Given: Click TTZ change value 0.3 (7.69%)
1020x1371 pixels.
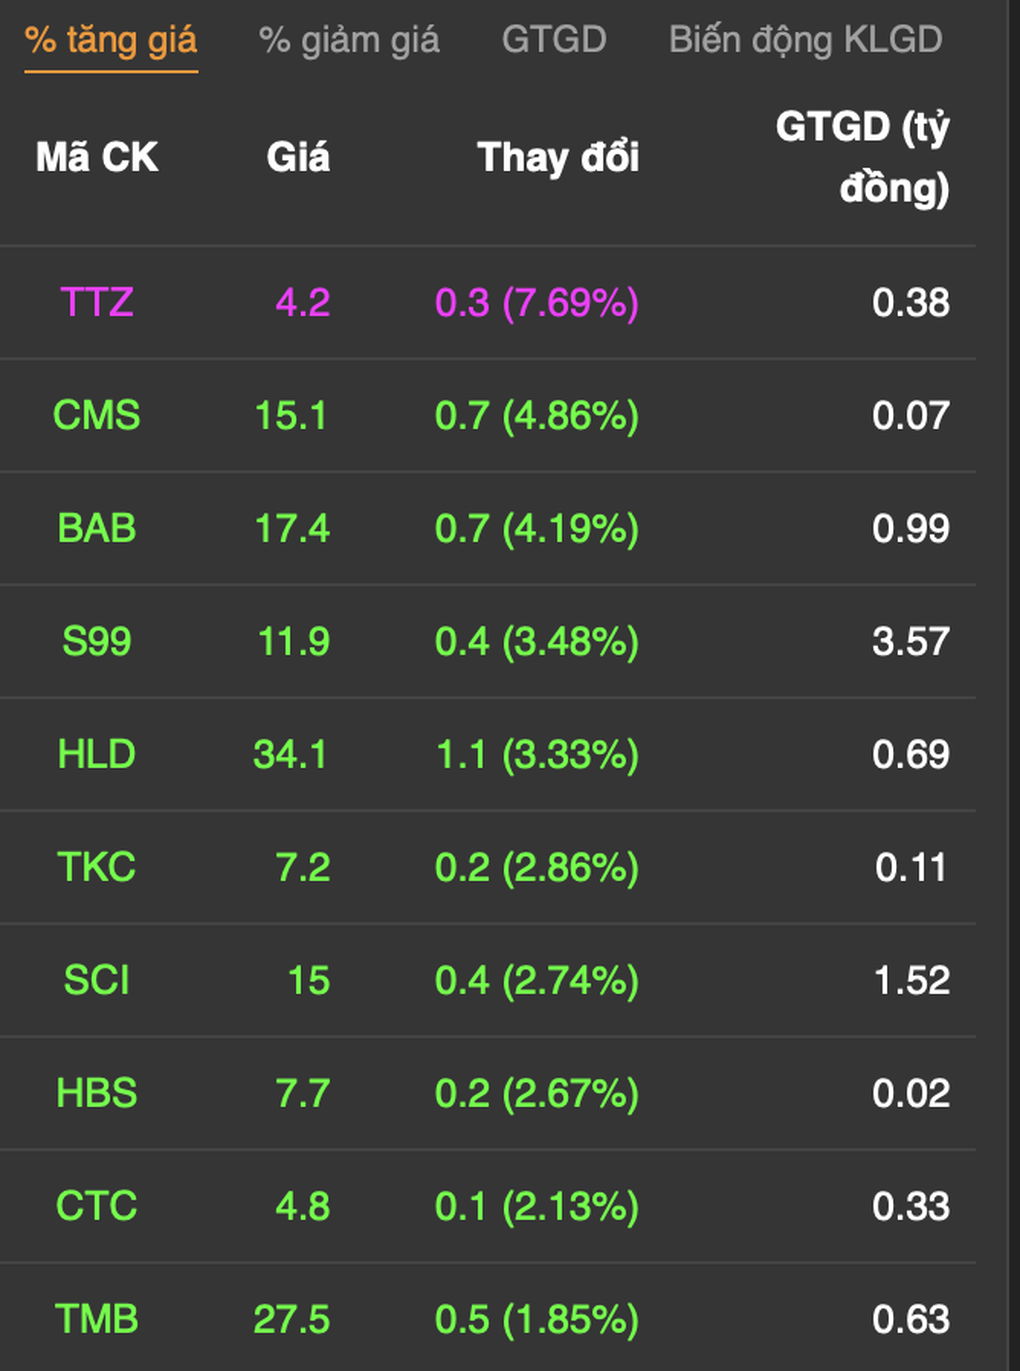Looking at the screenshot, I should tap(537, 302).
